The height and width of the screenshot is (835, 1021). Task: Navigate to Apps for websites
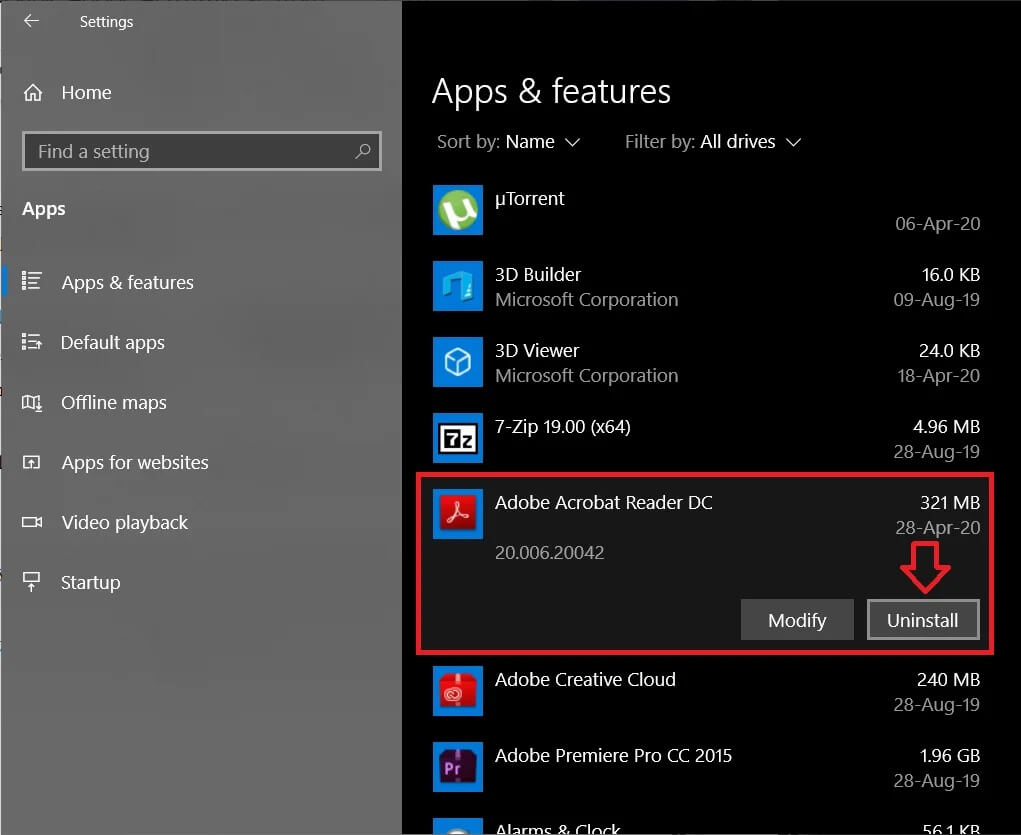135,462
